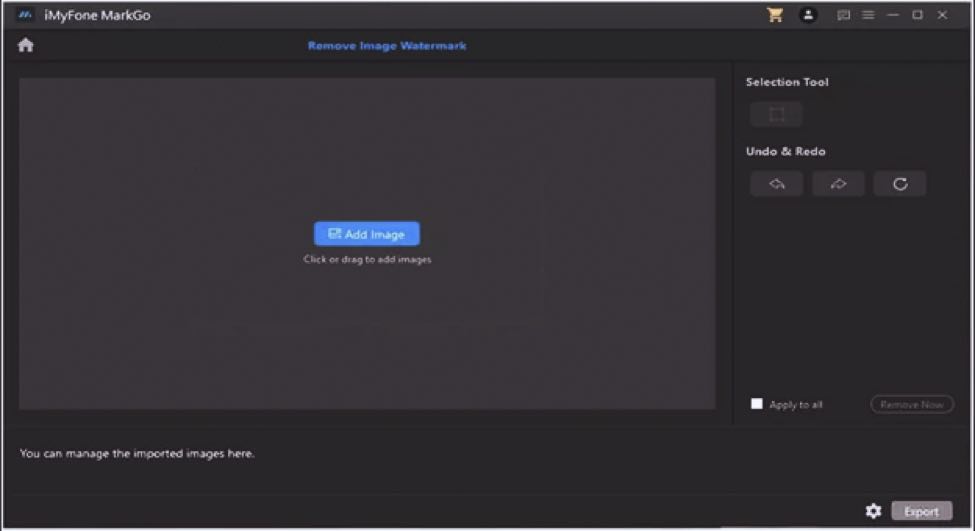
Task: Open the shopping cart purchase icon
Action: point(775,15)
